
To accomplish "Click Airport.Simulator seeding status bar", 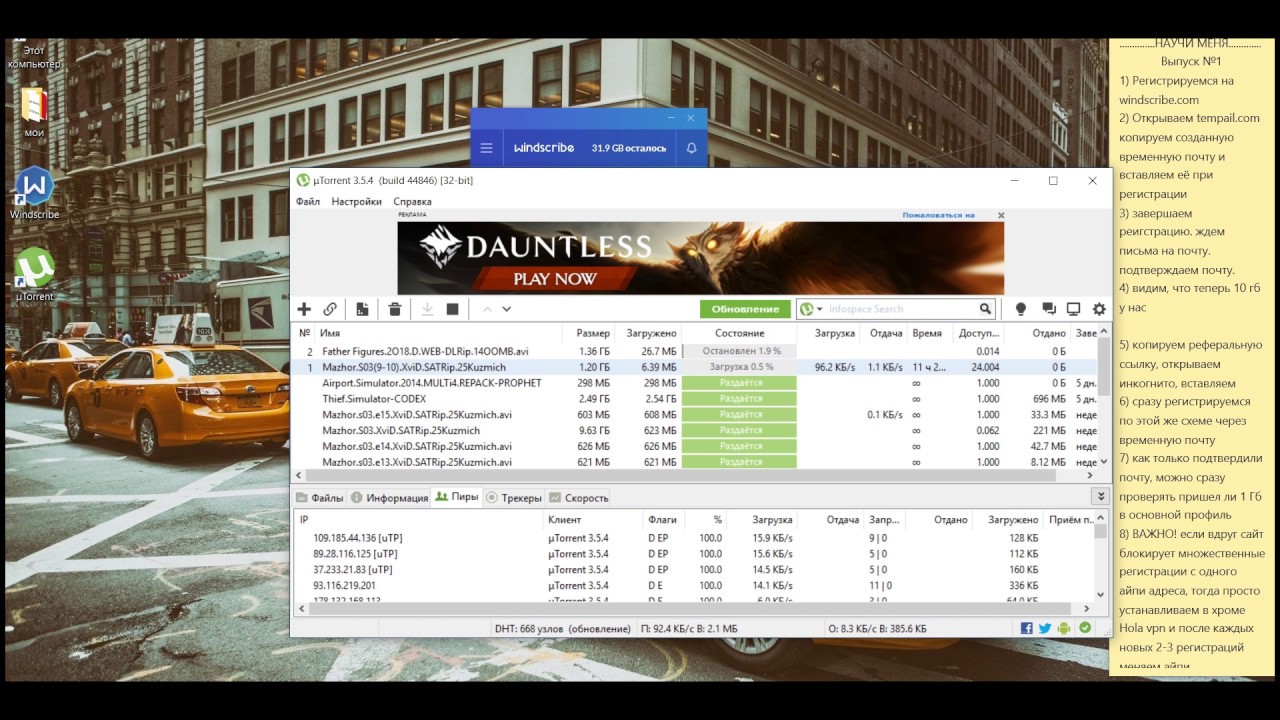I will point(739,383).
